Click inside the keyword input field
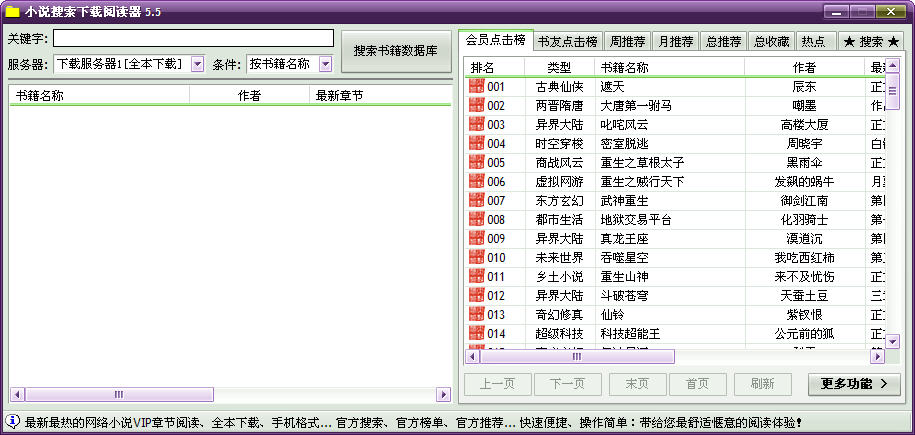 pyautogui.click(x=193, y=38)
